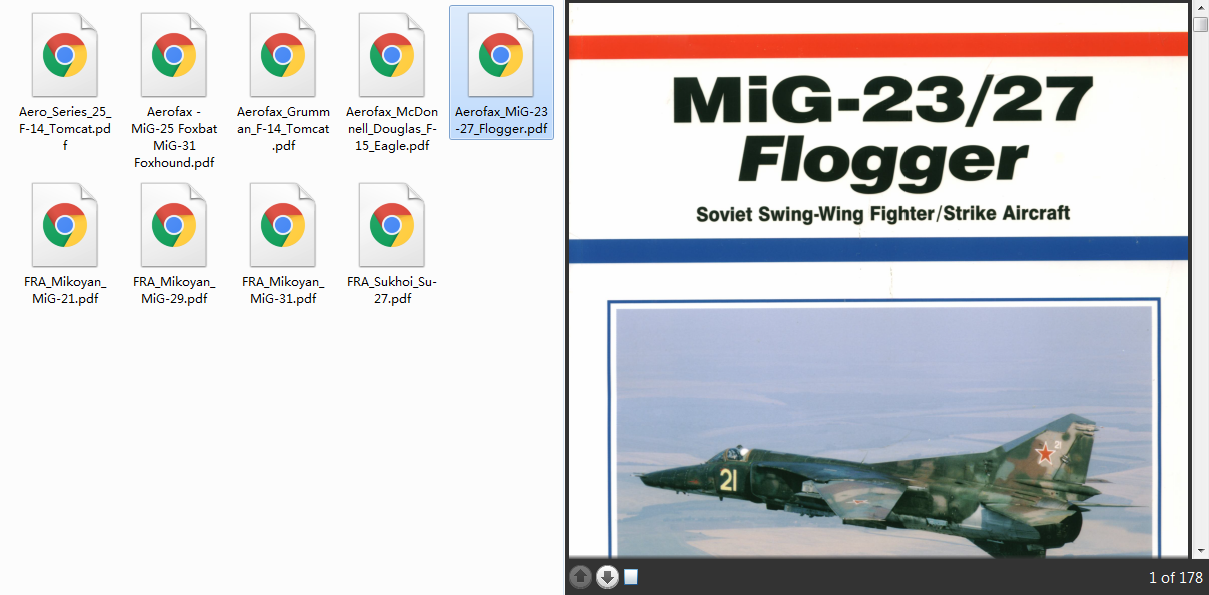Screen dimensions: 1209x595
Task: Select the Aerofax_McDonnell_Douglas_F-15_Eagle.pdf icon
Action: [x=392, y=56]
